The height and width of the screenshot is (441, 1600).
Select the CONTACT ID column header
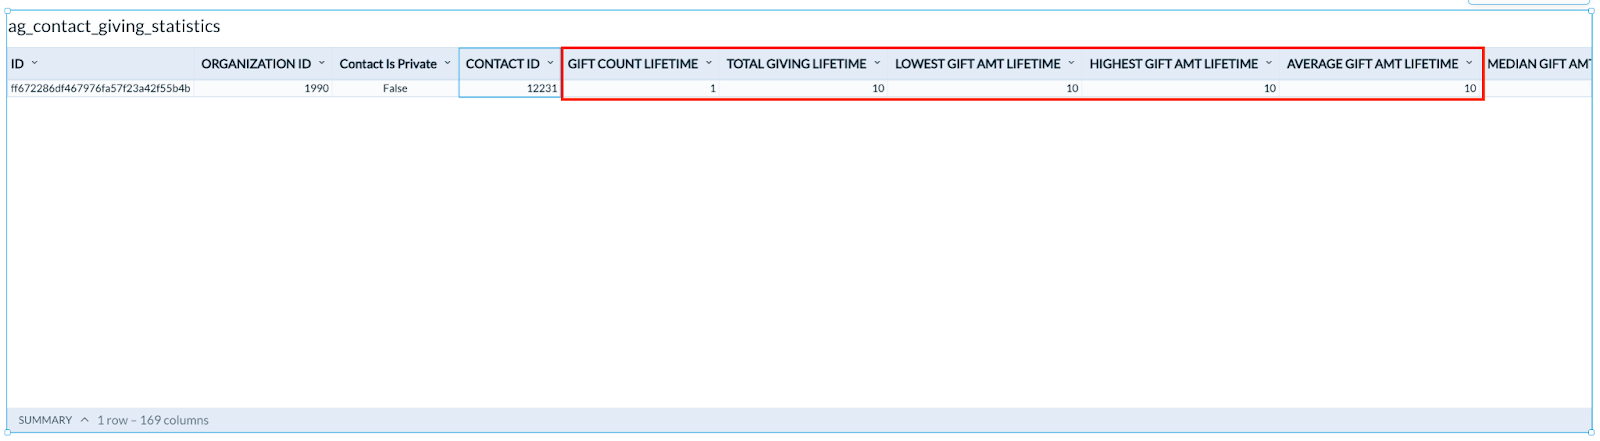(x=510, y=64)
